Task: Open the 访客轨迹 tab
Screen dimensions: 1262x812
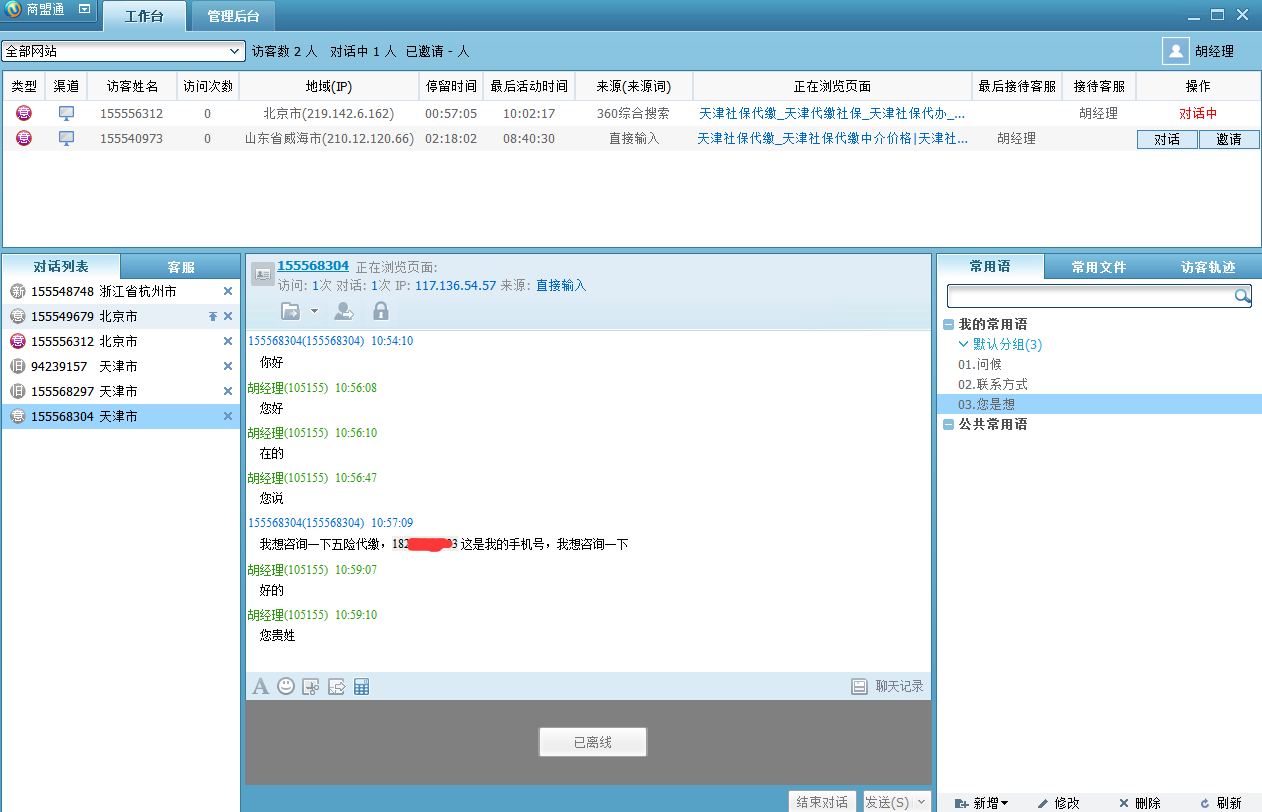Action: 1208,267
